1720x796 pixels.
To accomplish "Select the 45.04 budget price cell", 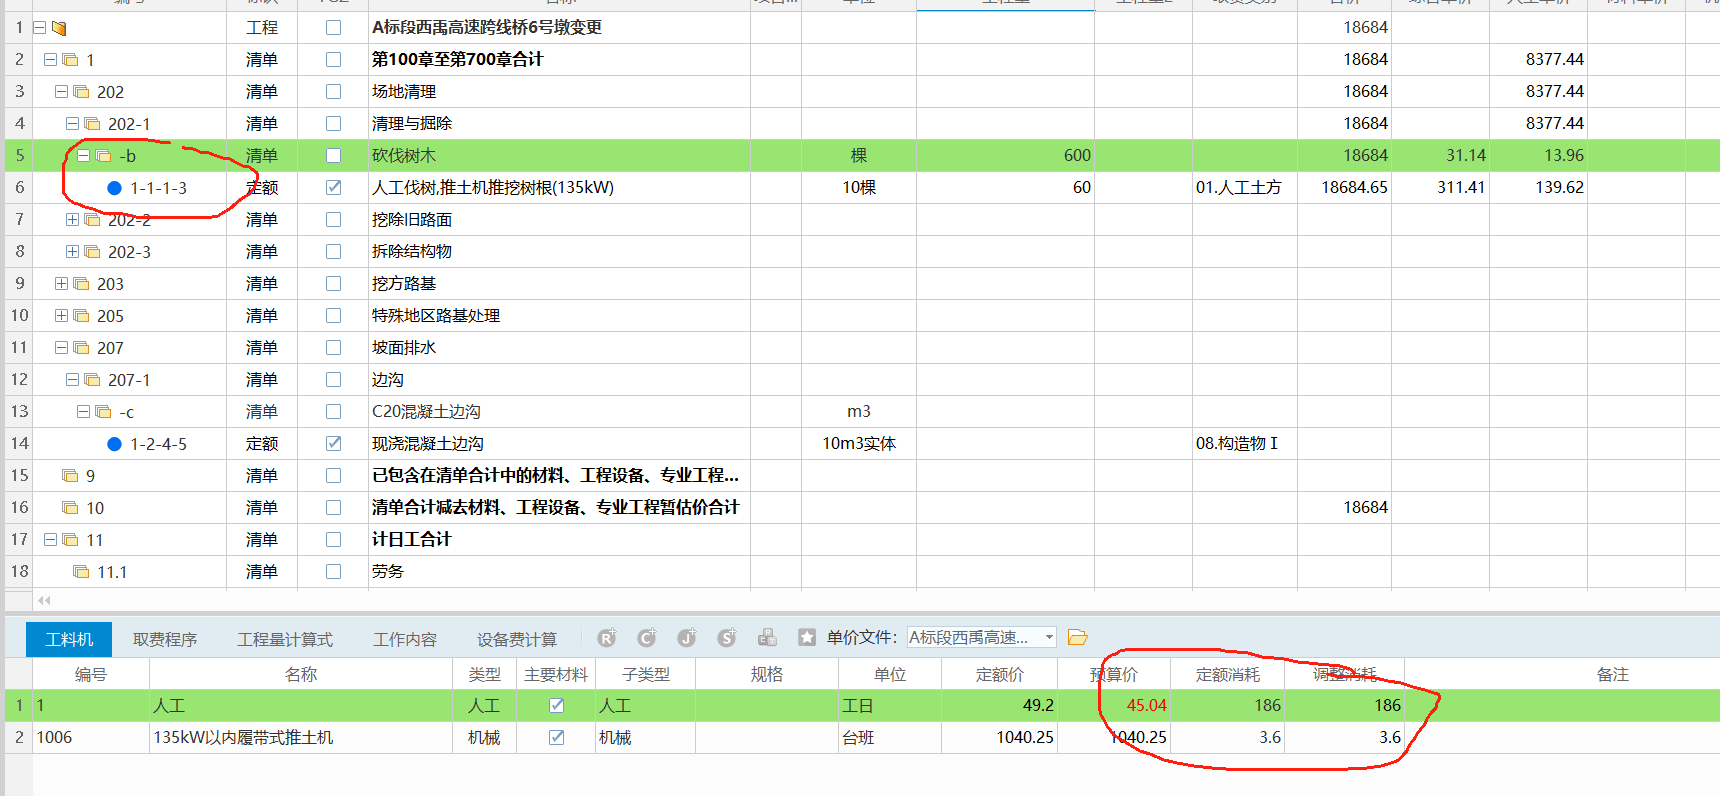I will tap(1113, 705).
